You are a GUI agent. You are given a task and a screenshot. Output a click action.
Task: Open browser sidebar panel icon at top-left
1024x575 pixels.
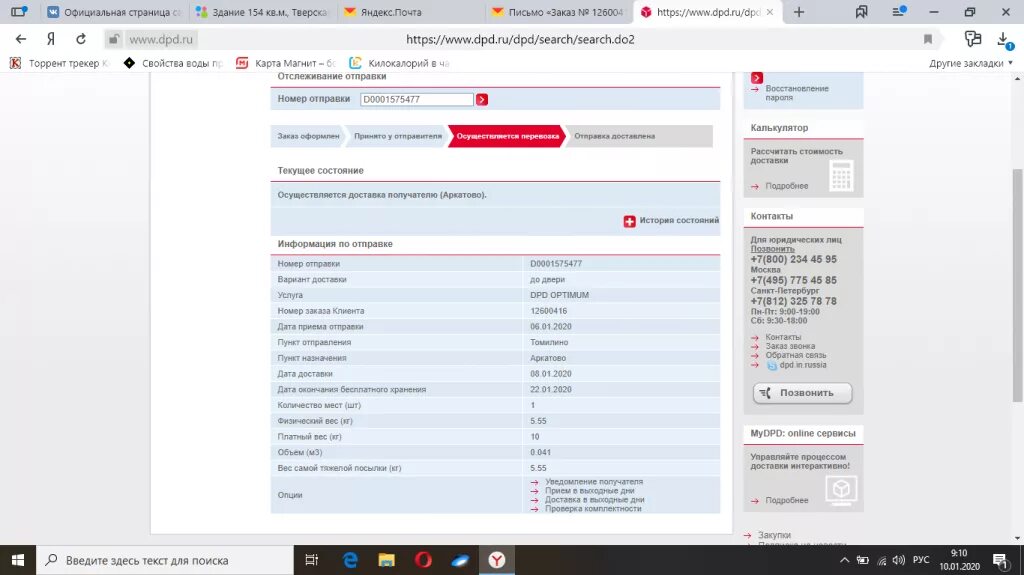point(19,12)
